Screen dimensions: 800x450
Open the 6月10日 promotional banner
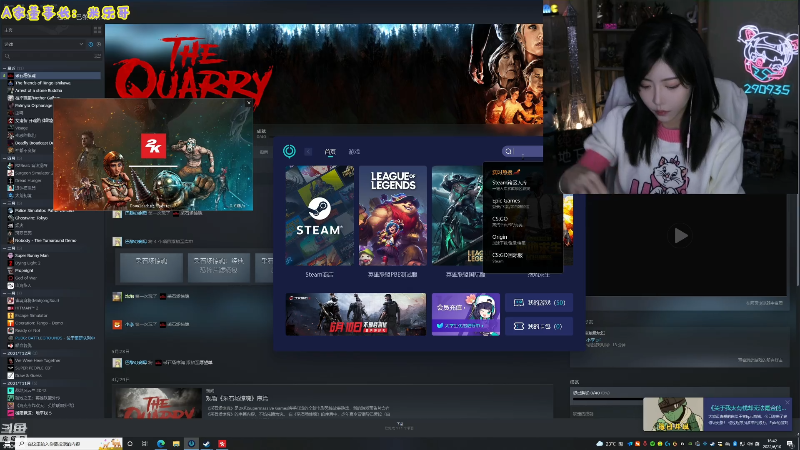tap(356, 314)
